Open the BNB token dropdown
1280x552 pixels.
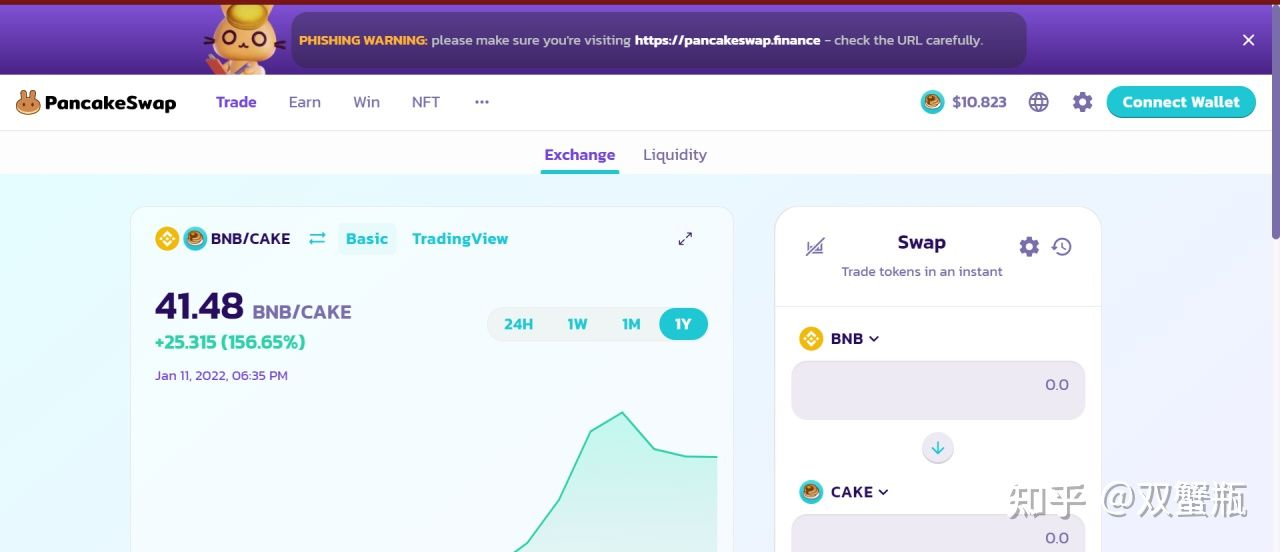[840, 339]
